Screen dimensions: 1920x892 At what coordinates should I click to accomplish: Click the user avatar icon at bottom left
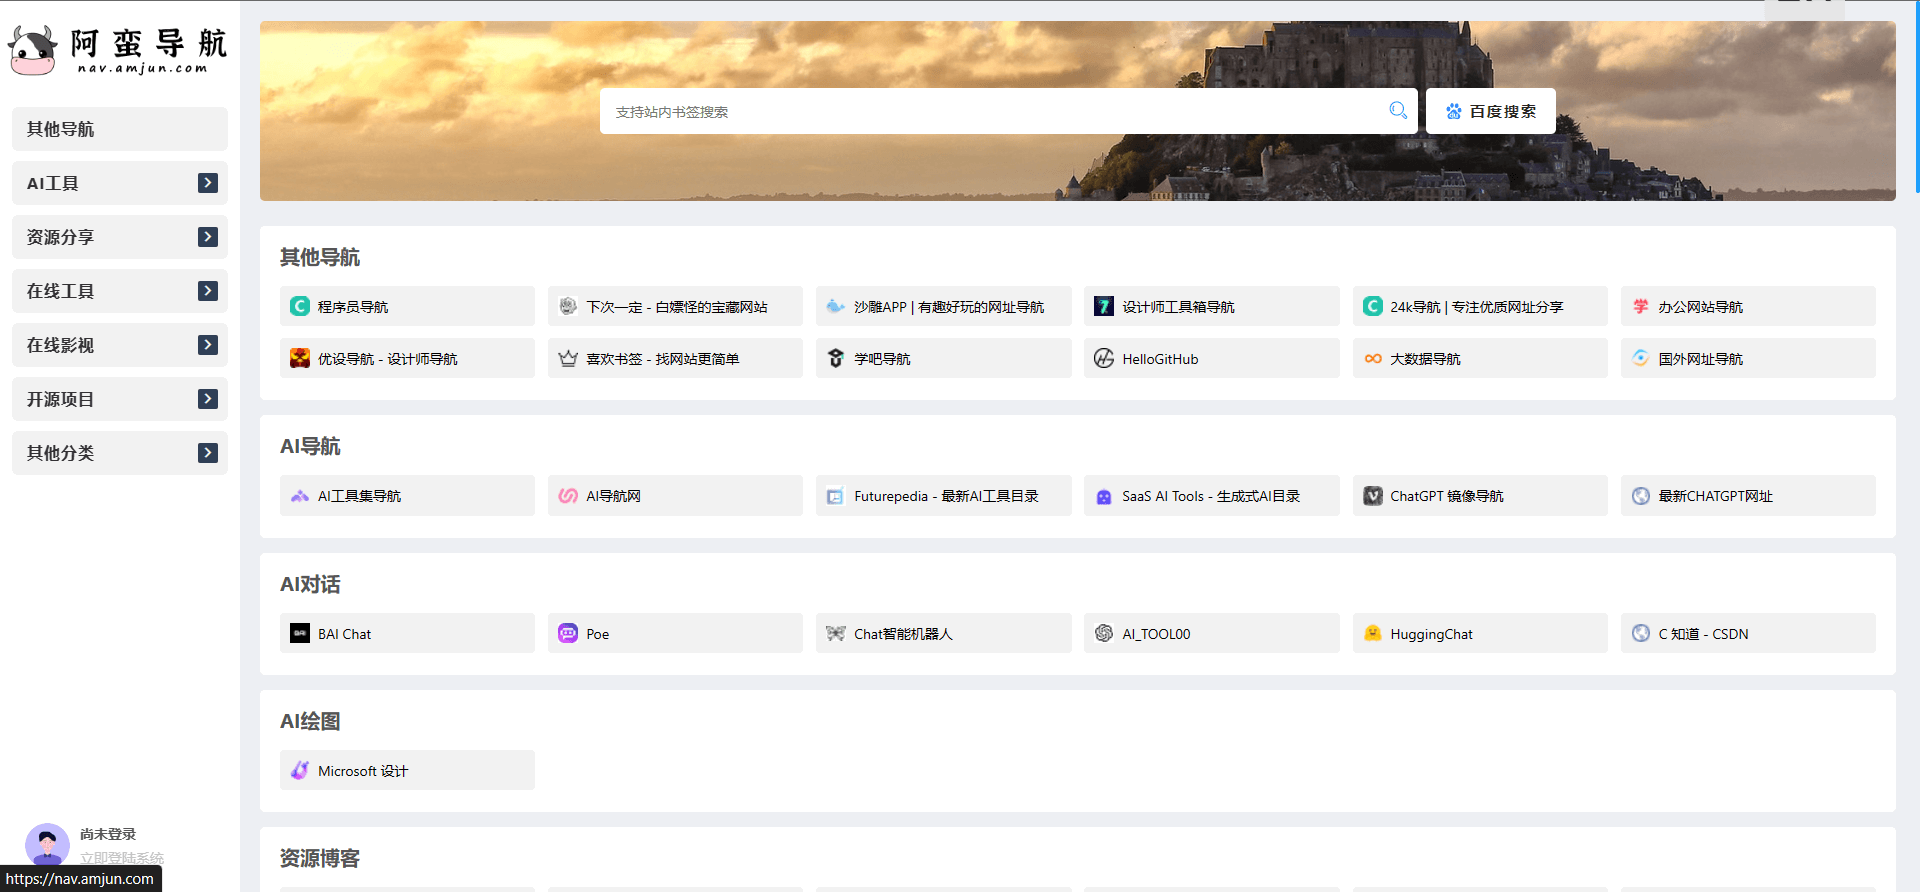(47, 845)
